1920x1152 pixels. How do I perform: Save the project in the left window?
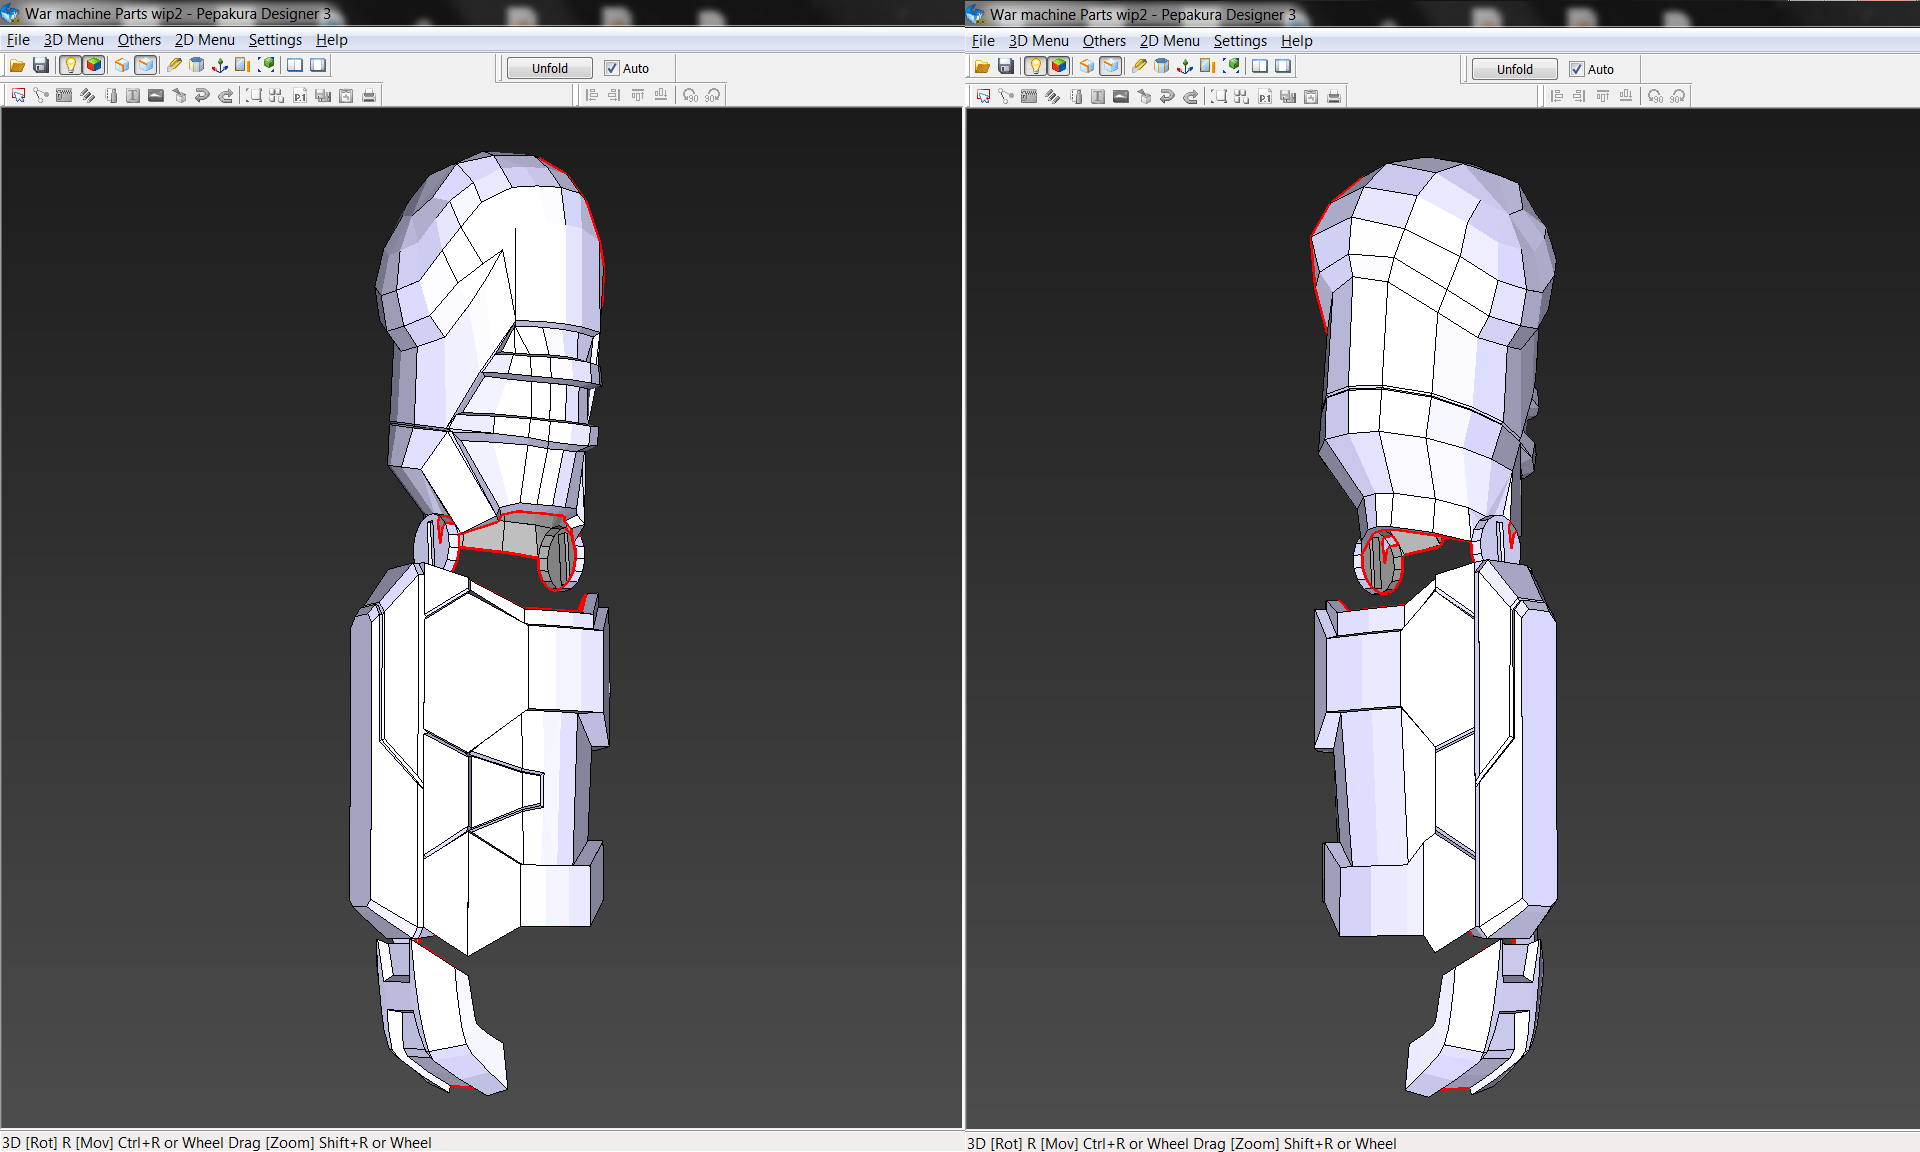tap(41, 65)
